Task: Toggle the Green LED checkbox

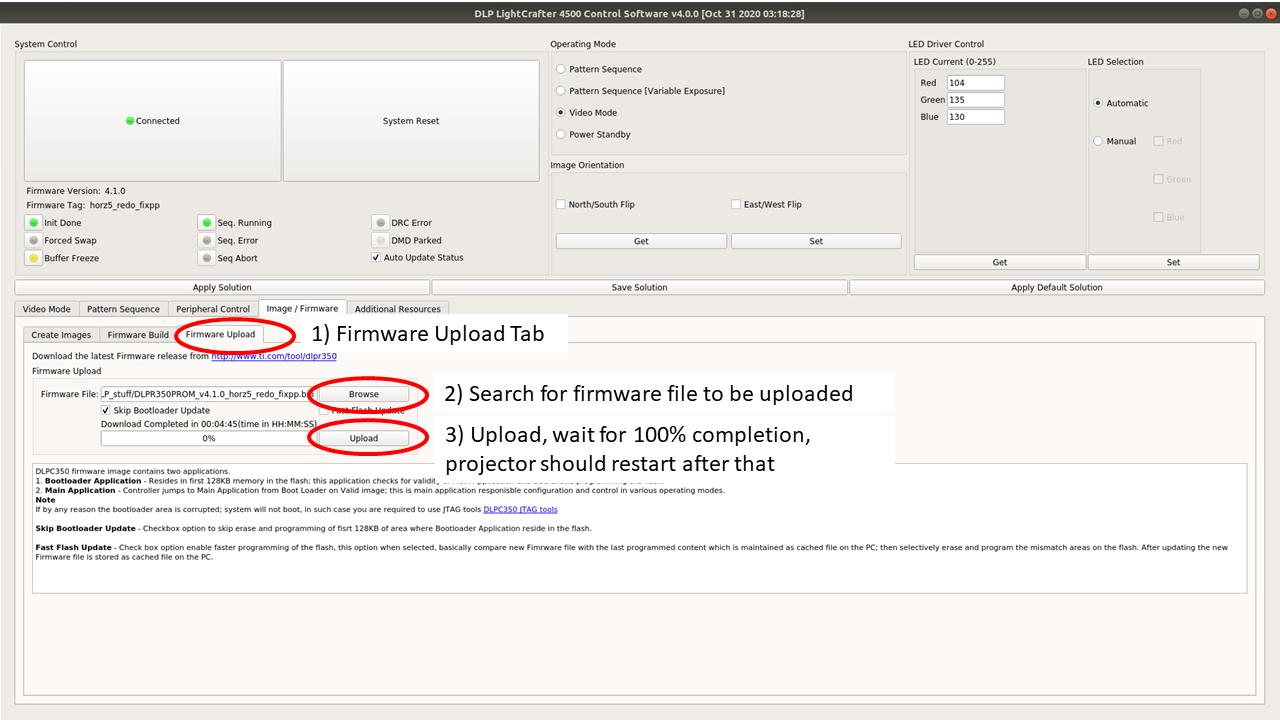Action: pyautogui.click(x=1158, y=179)
